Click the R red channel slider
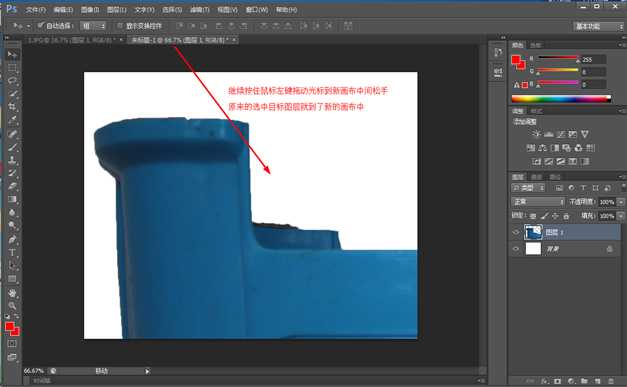 [558, 59]
